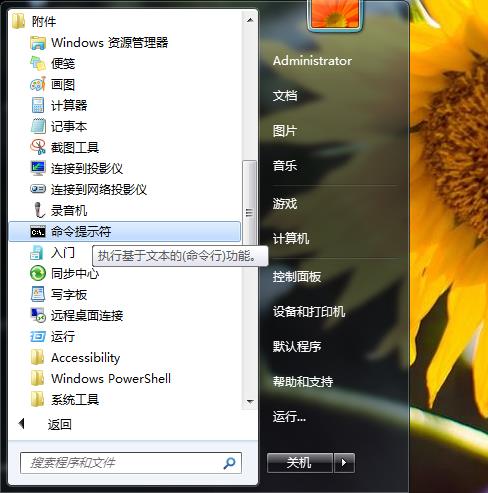This screenshot has height=493, width=488.
Task: Open the 画图 paint icon
Action: pos(38,84)
